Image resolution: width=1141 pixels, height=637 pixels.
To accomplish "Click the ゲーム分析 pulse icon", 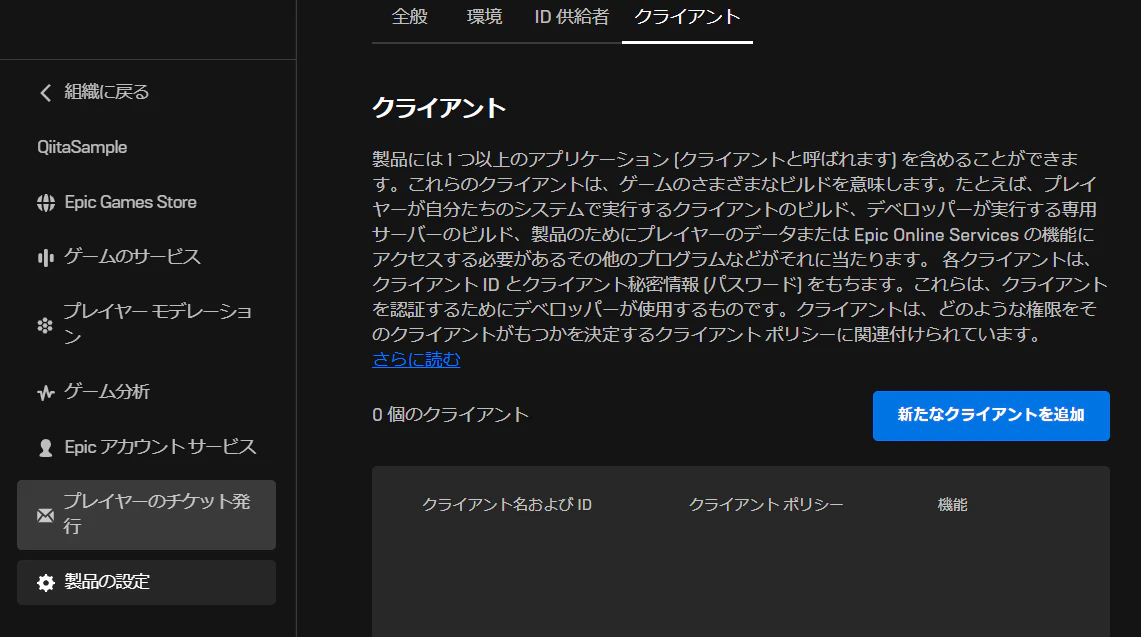I will click(x=46, y=393).
